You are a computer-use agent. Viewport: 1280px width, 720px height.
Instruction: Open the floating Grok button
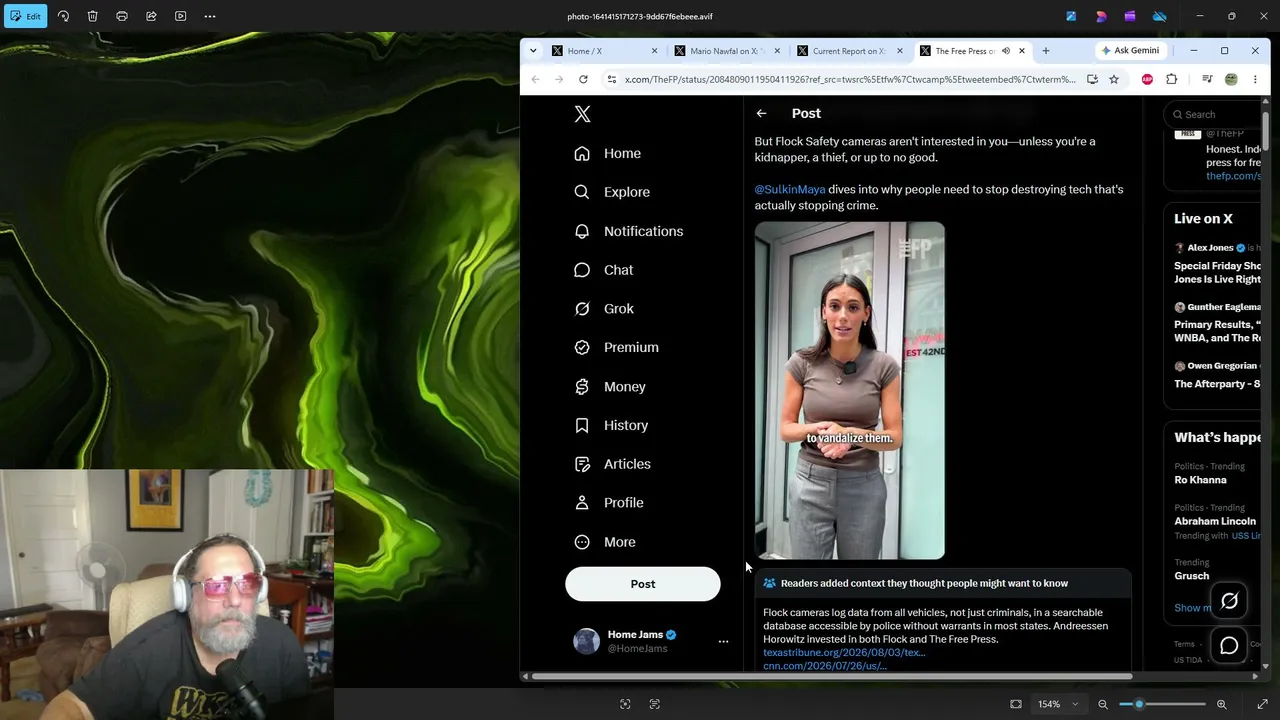click(1229, 601)
